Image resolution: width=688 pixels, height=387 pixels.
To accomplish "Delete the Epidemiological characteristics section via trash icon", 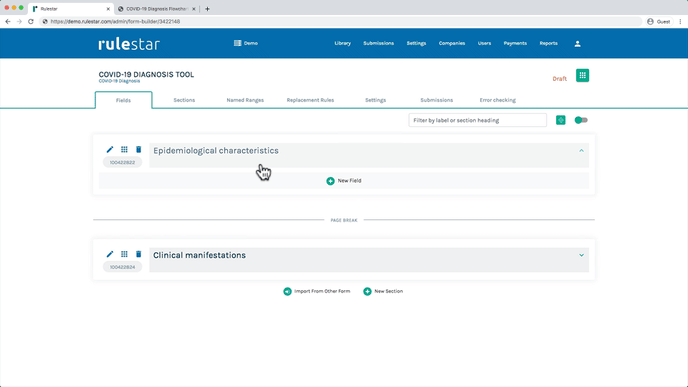I will point(138,150).
